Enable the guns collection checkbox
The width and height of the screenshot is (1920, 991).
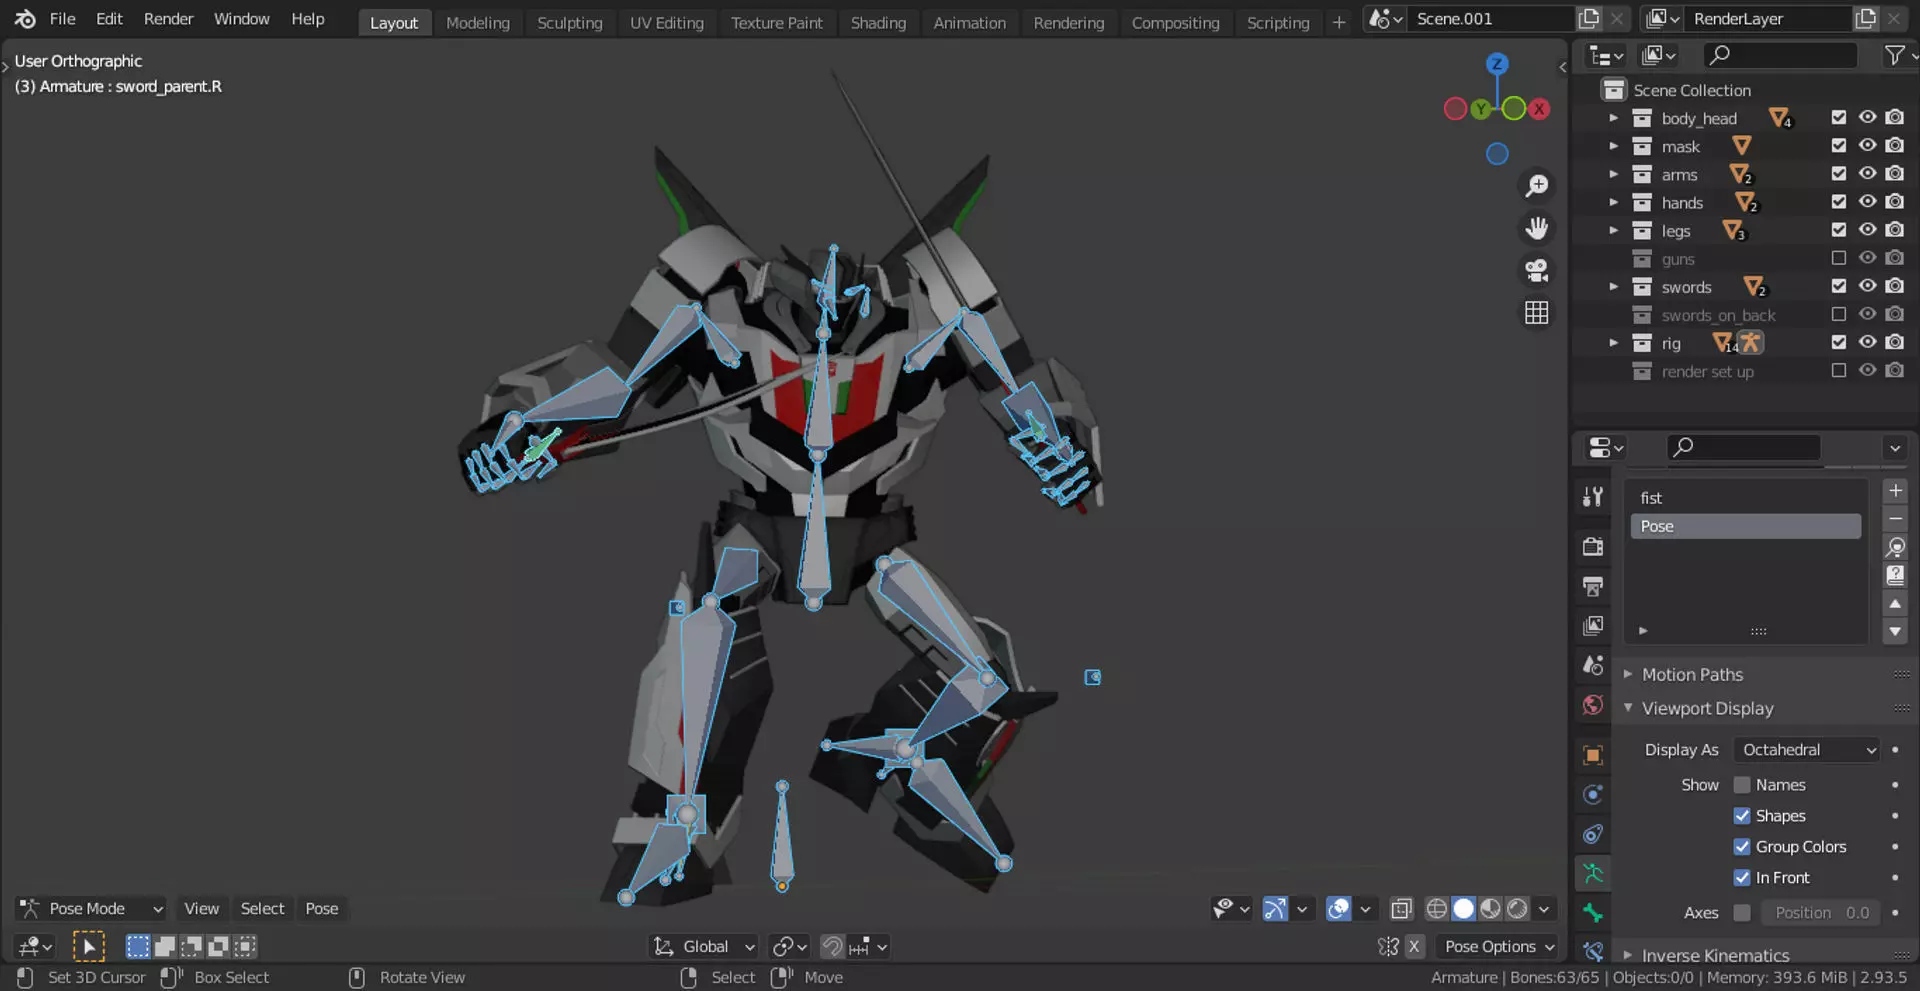pyautogui.click(x=1838, y=259)
